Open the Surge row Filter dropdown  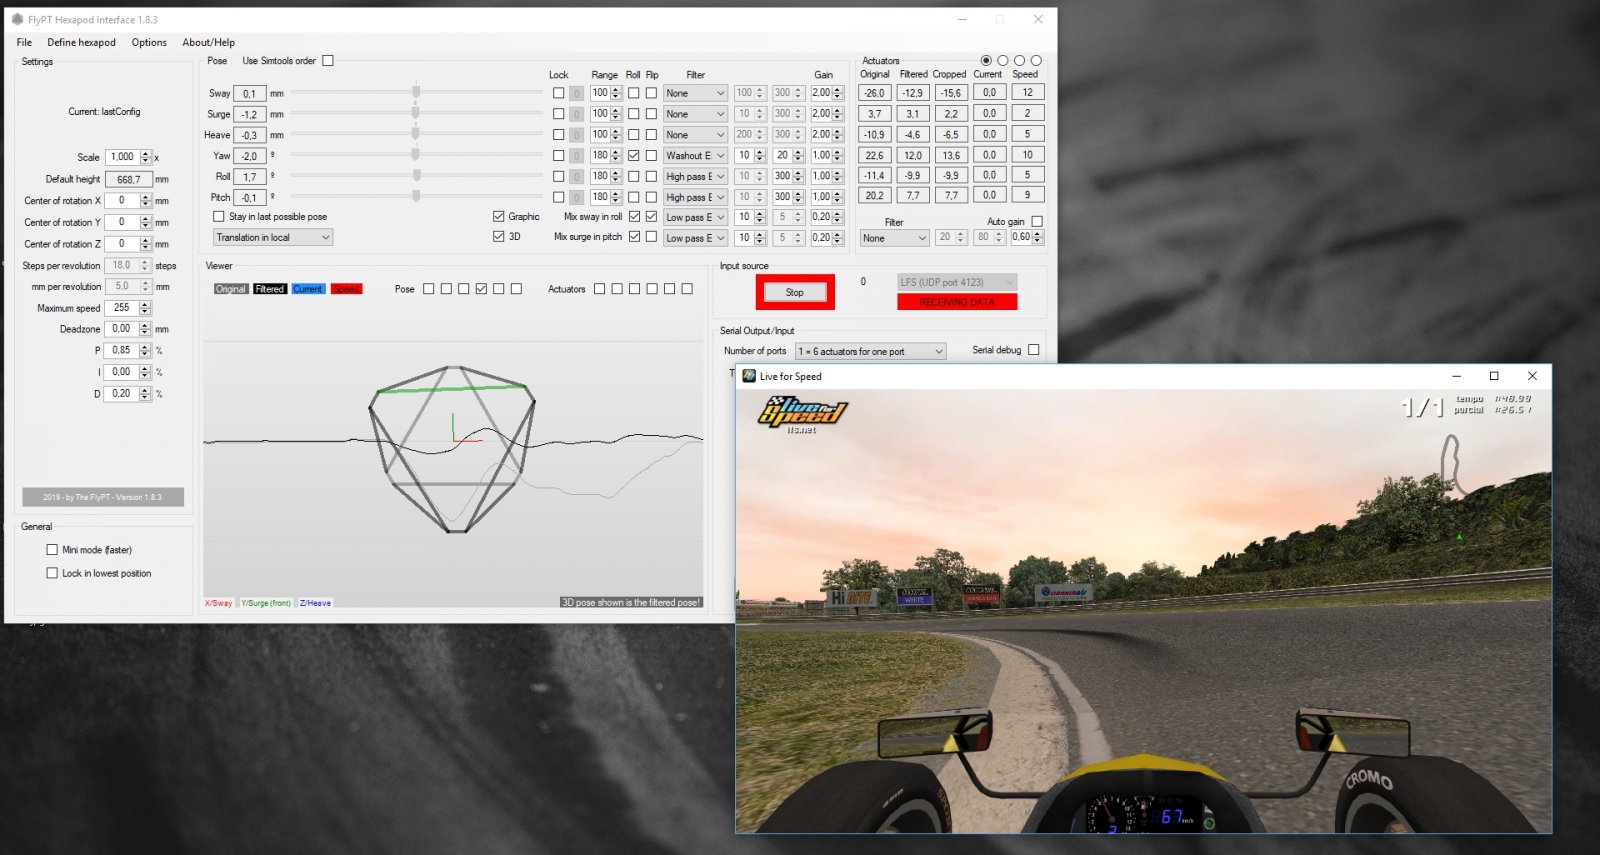point(695,114)
